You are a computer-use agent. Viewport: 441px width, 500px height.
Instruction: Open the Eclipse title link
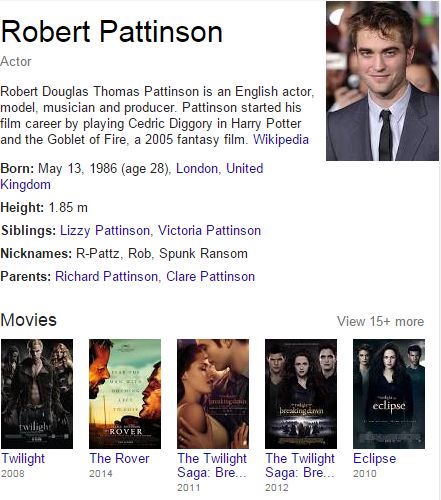(x=374, y=459)
